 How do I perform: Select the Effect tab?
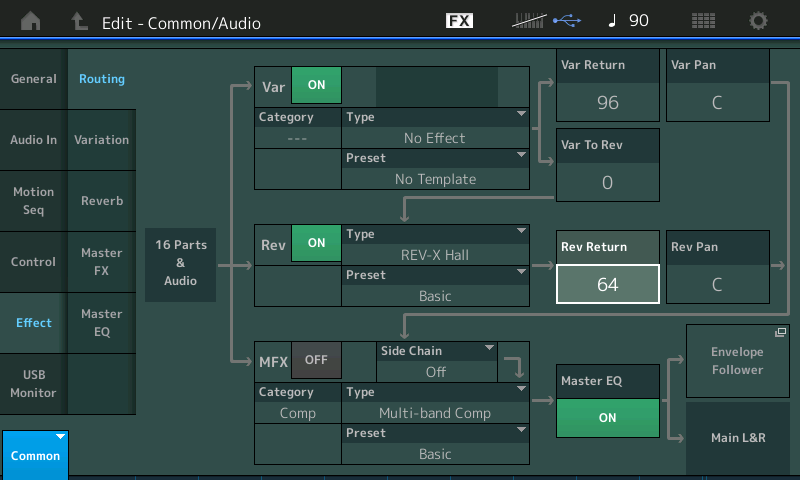(34, 323)
